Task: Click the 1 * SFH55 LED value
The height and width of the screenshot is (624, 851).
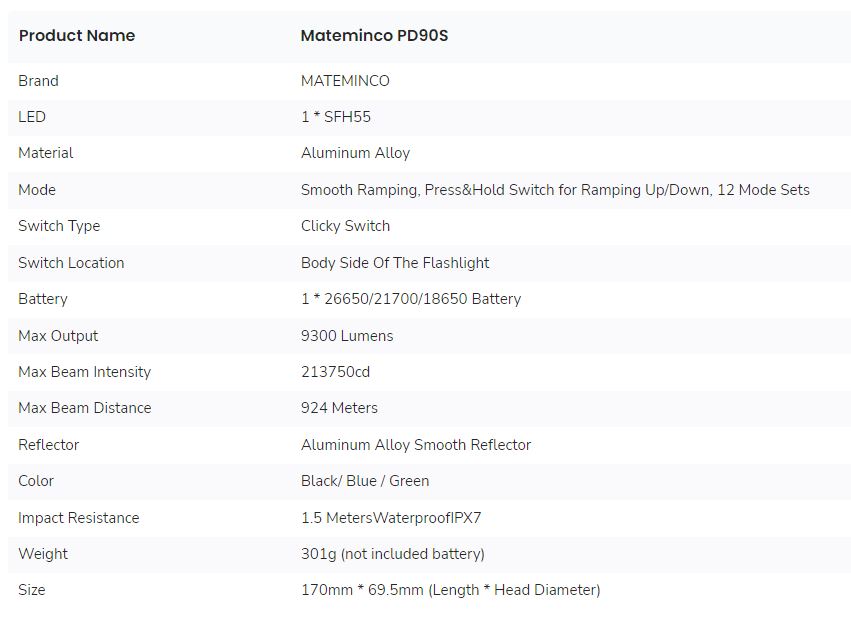Action: tap(336, 117)
